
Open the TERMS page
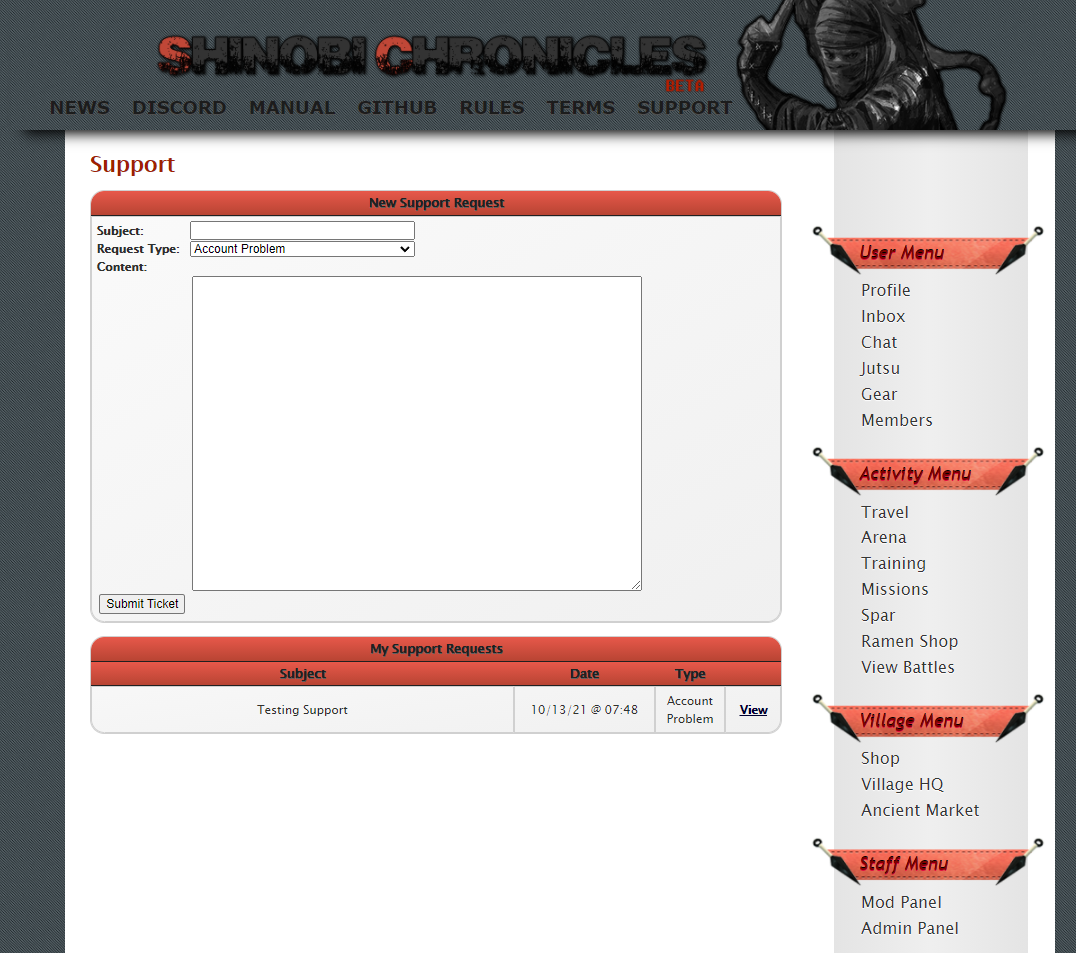click(580, 107)
